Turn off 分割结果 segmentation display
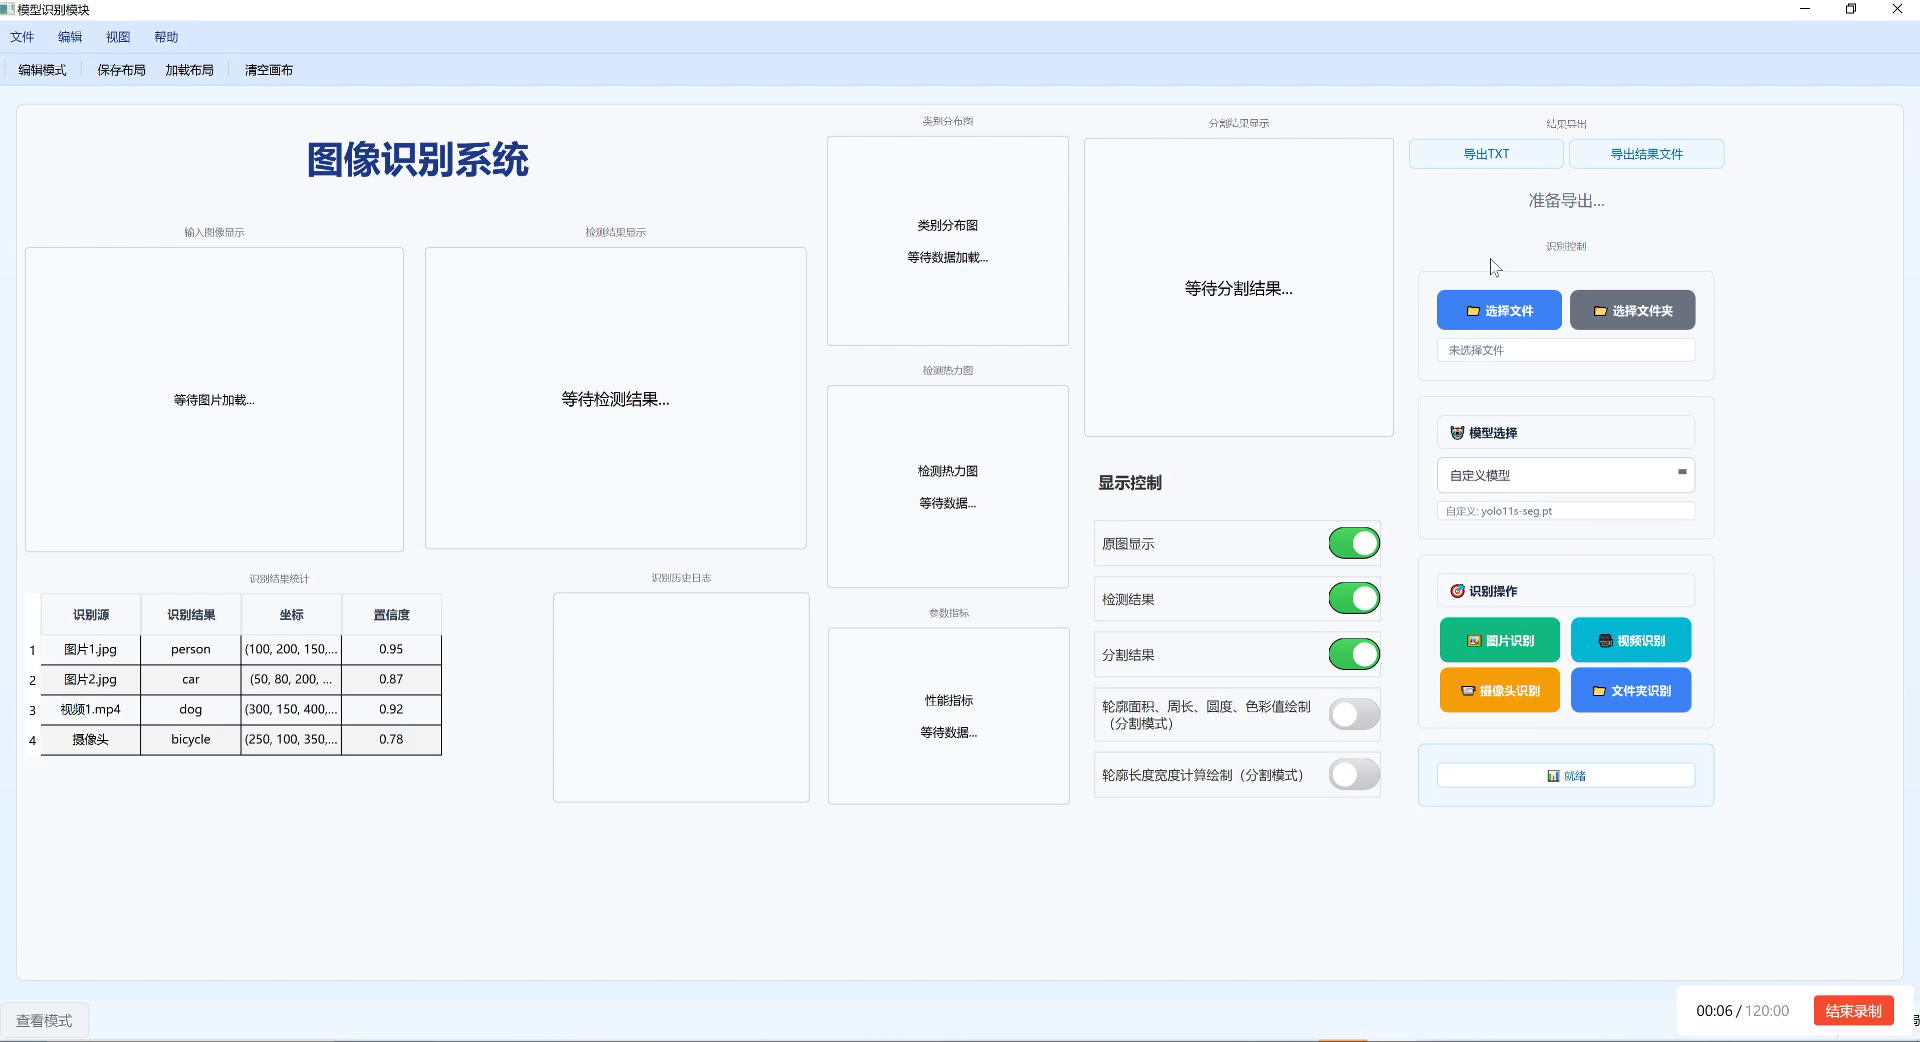 (1352, 654)
